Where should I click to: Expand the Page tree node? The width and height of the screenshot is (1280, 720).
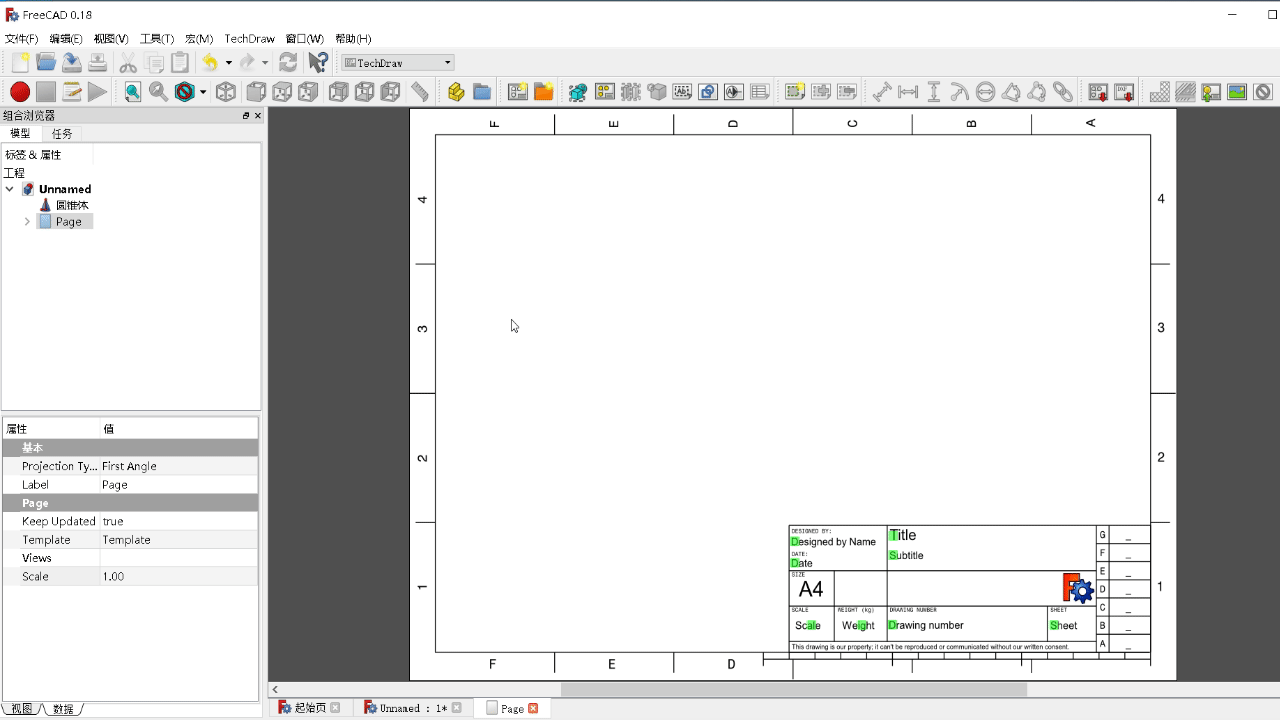(27, 222)
